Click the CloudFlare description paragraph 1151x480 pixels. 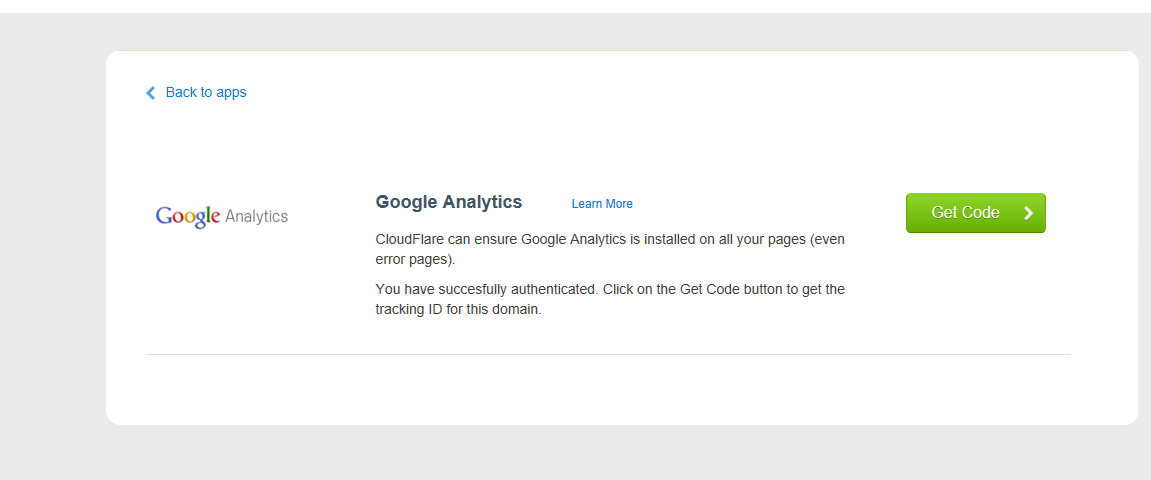(x=610, y=250)
